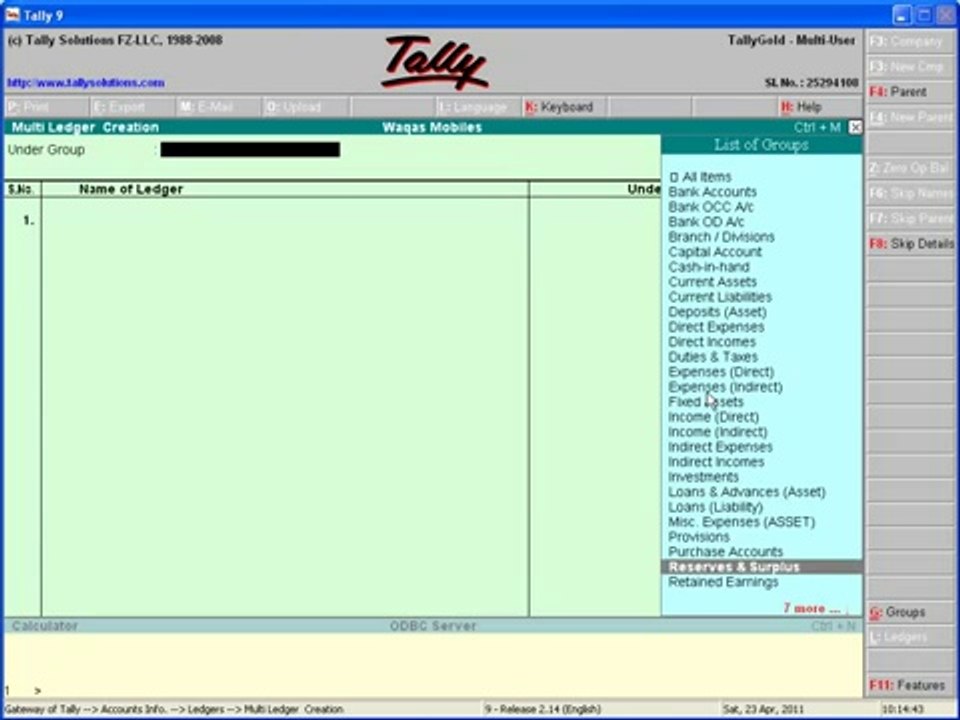This screenshot has height=720, width=960.
Task: Click the E: Export button
Action: tap(132, 107)
